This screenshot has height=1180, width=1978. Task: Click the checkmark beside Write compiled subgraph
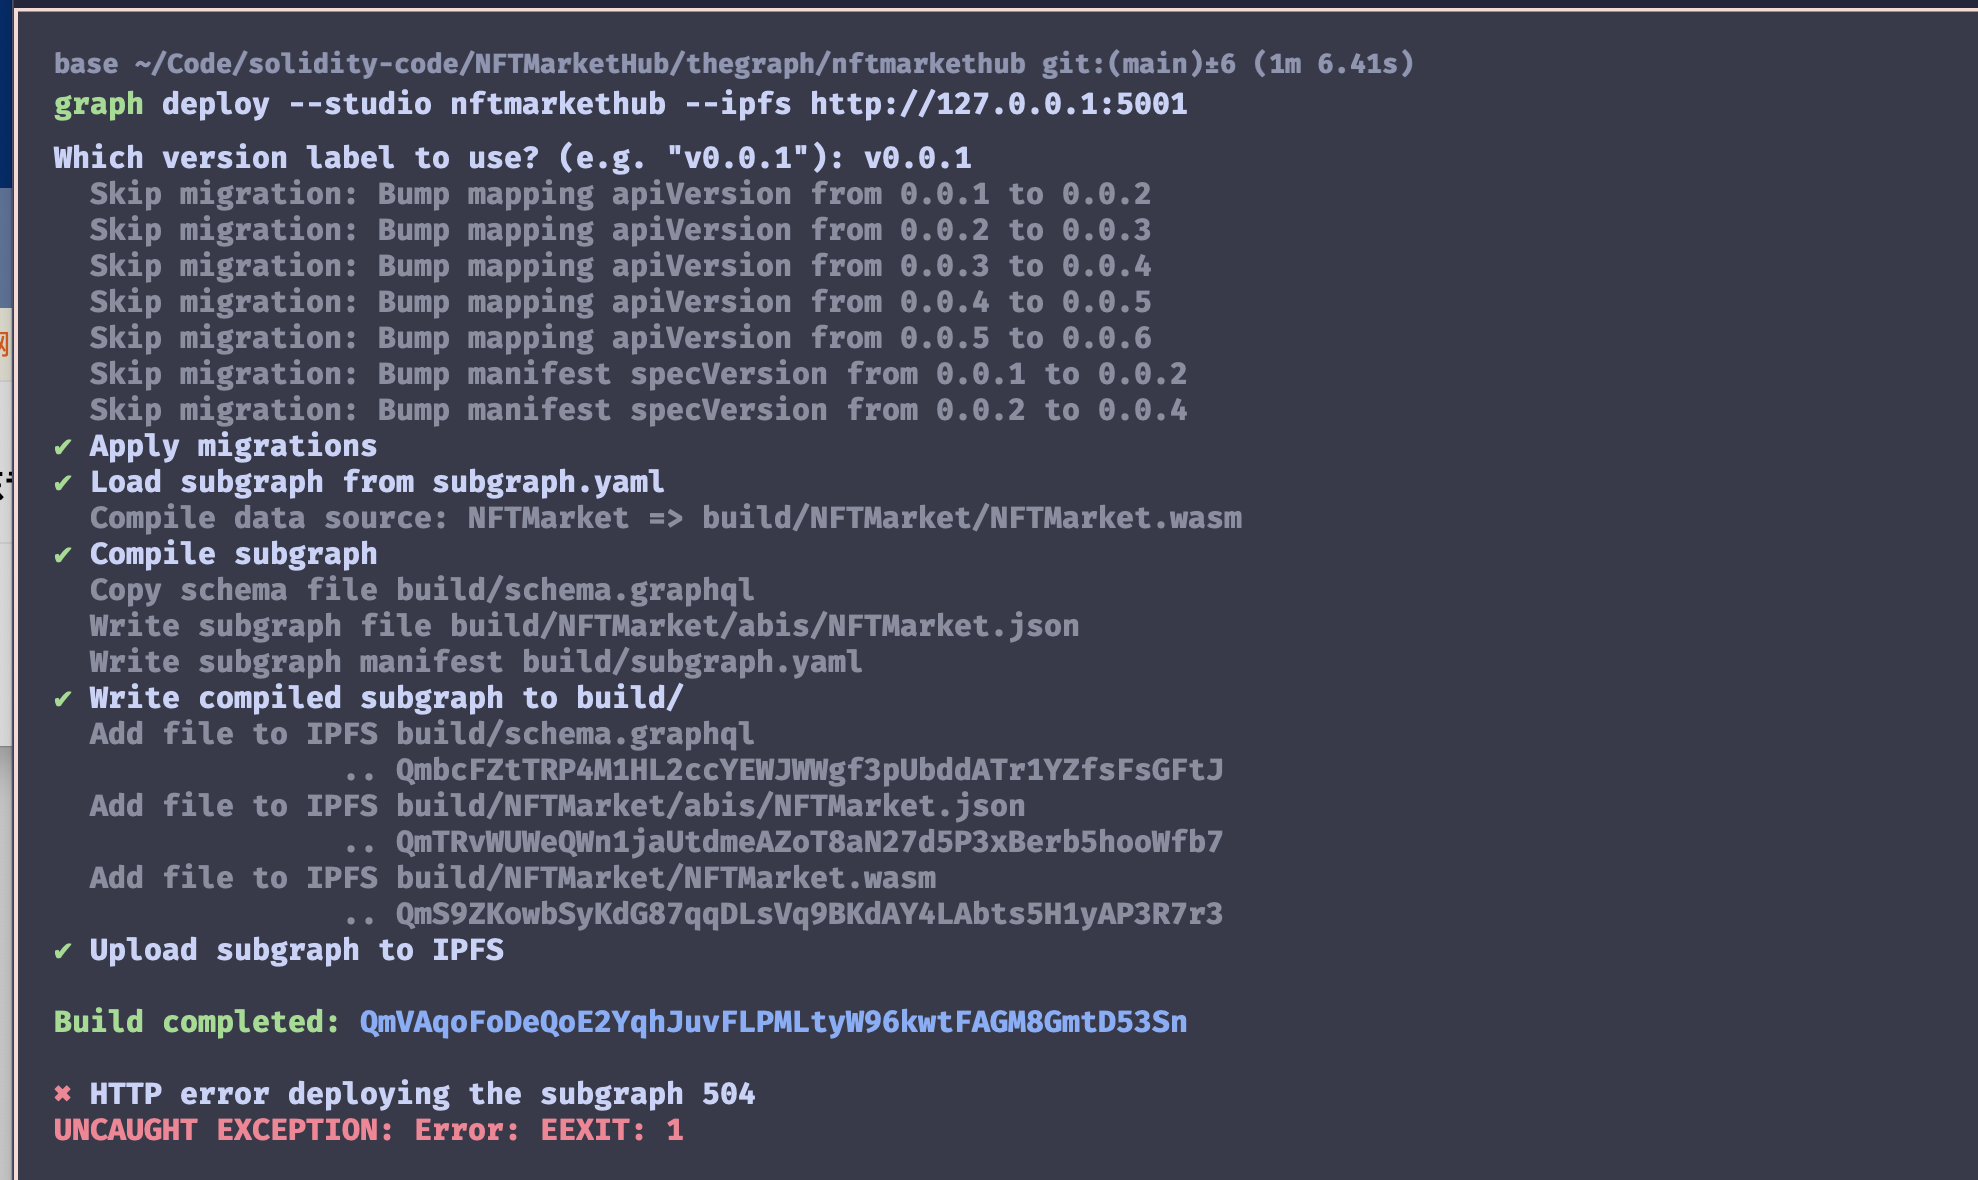[x=63, y=698]
